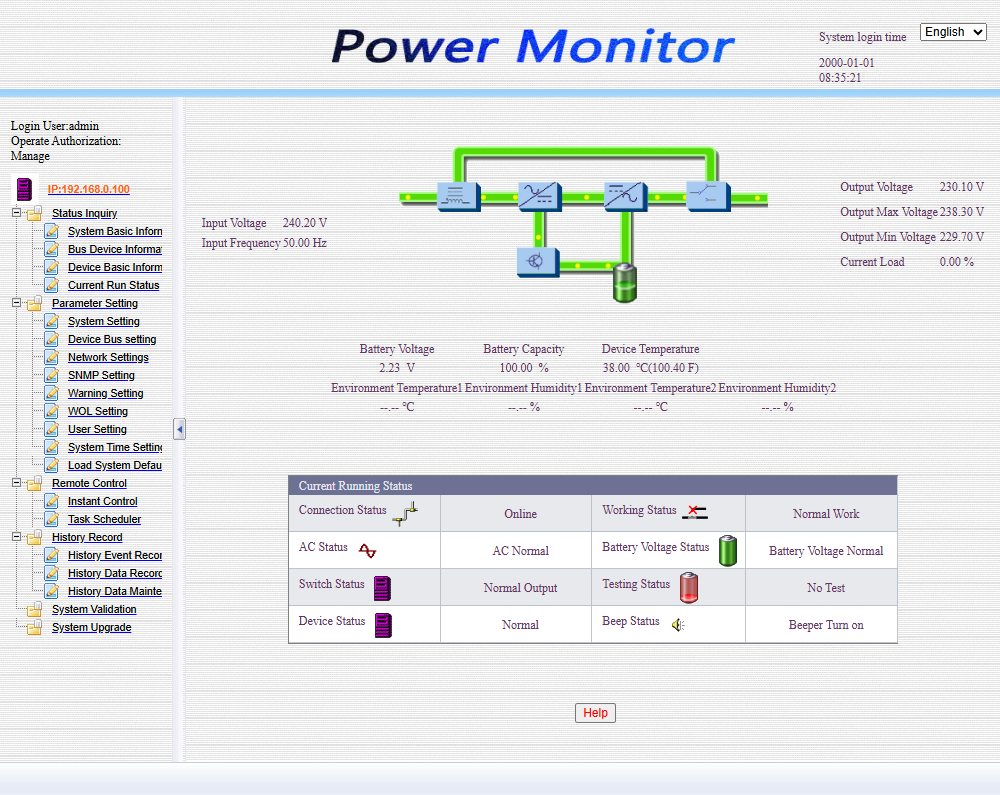Collapse the History Record tree node
This screenshot has width=1000, height=795.
click(x=17, y=537)
